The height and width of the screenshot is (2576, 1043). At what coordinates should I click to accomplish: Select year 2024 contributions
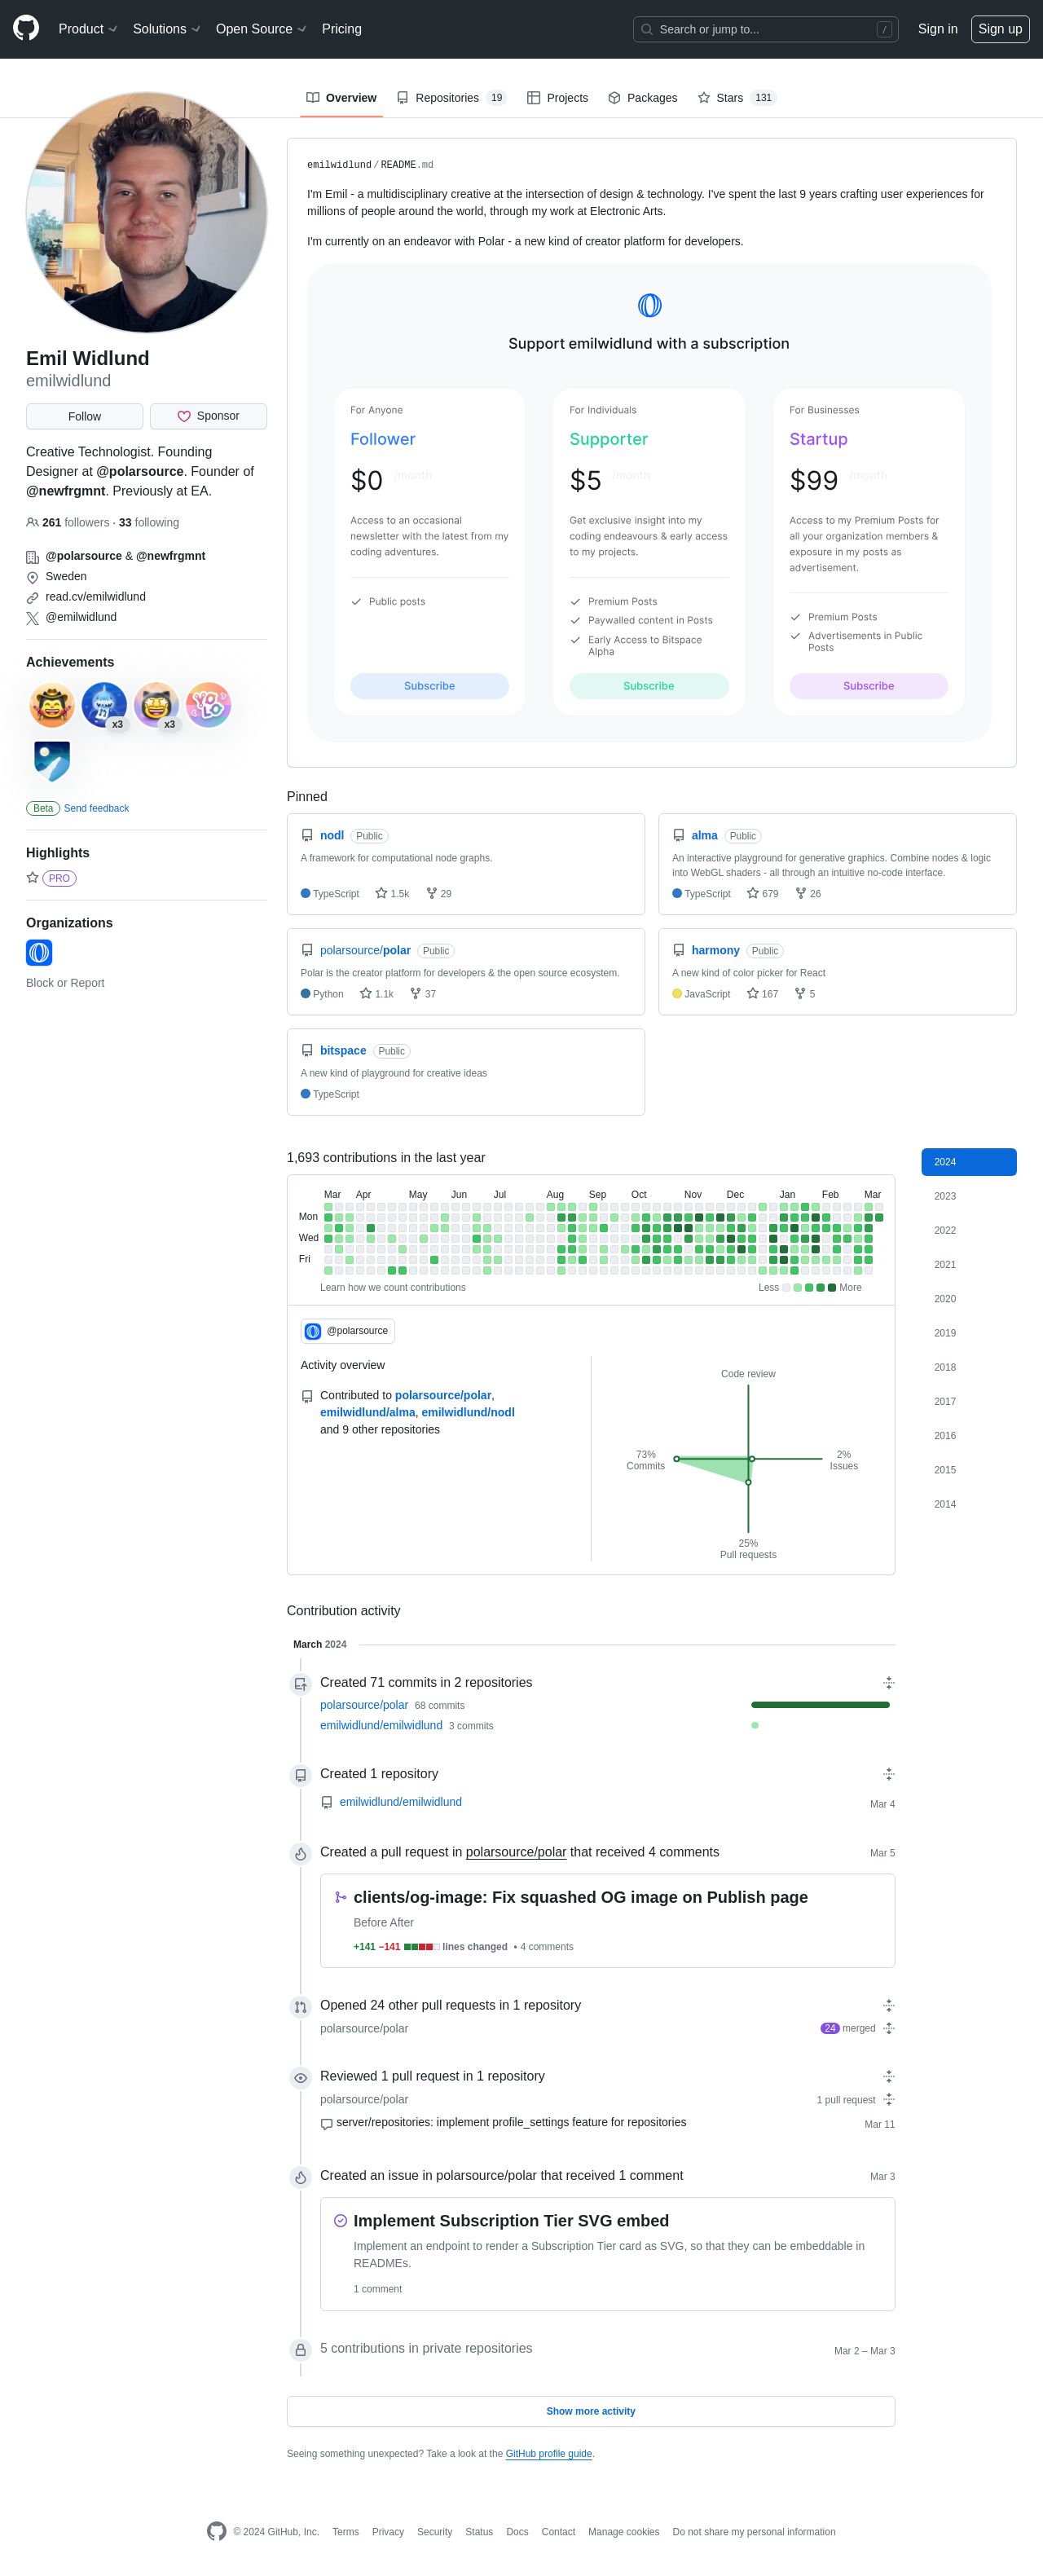[x=969, y=1162]
